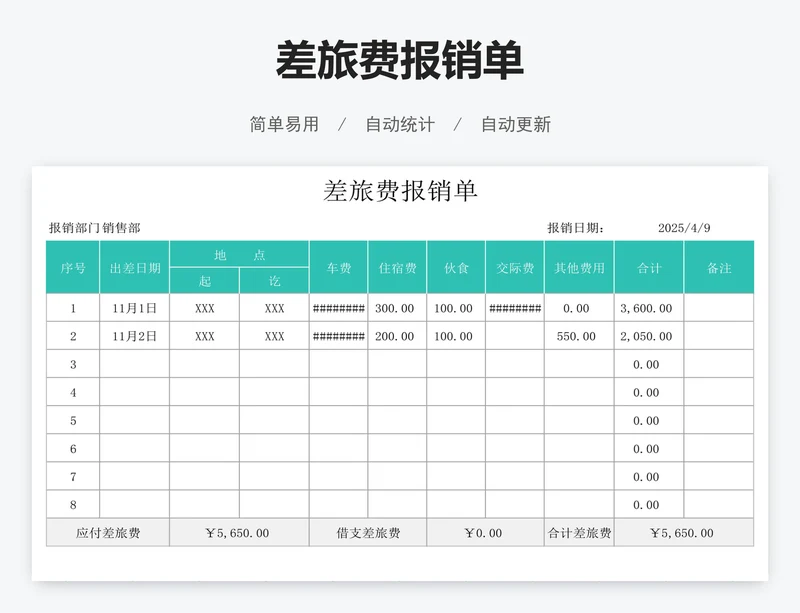This screenshot has height=613, width=800.
Task: Select row number 8 cell
Action: click(73, 504)
